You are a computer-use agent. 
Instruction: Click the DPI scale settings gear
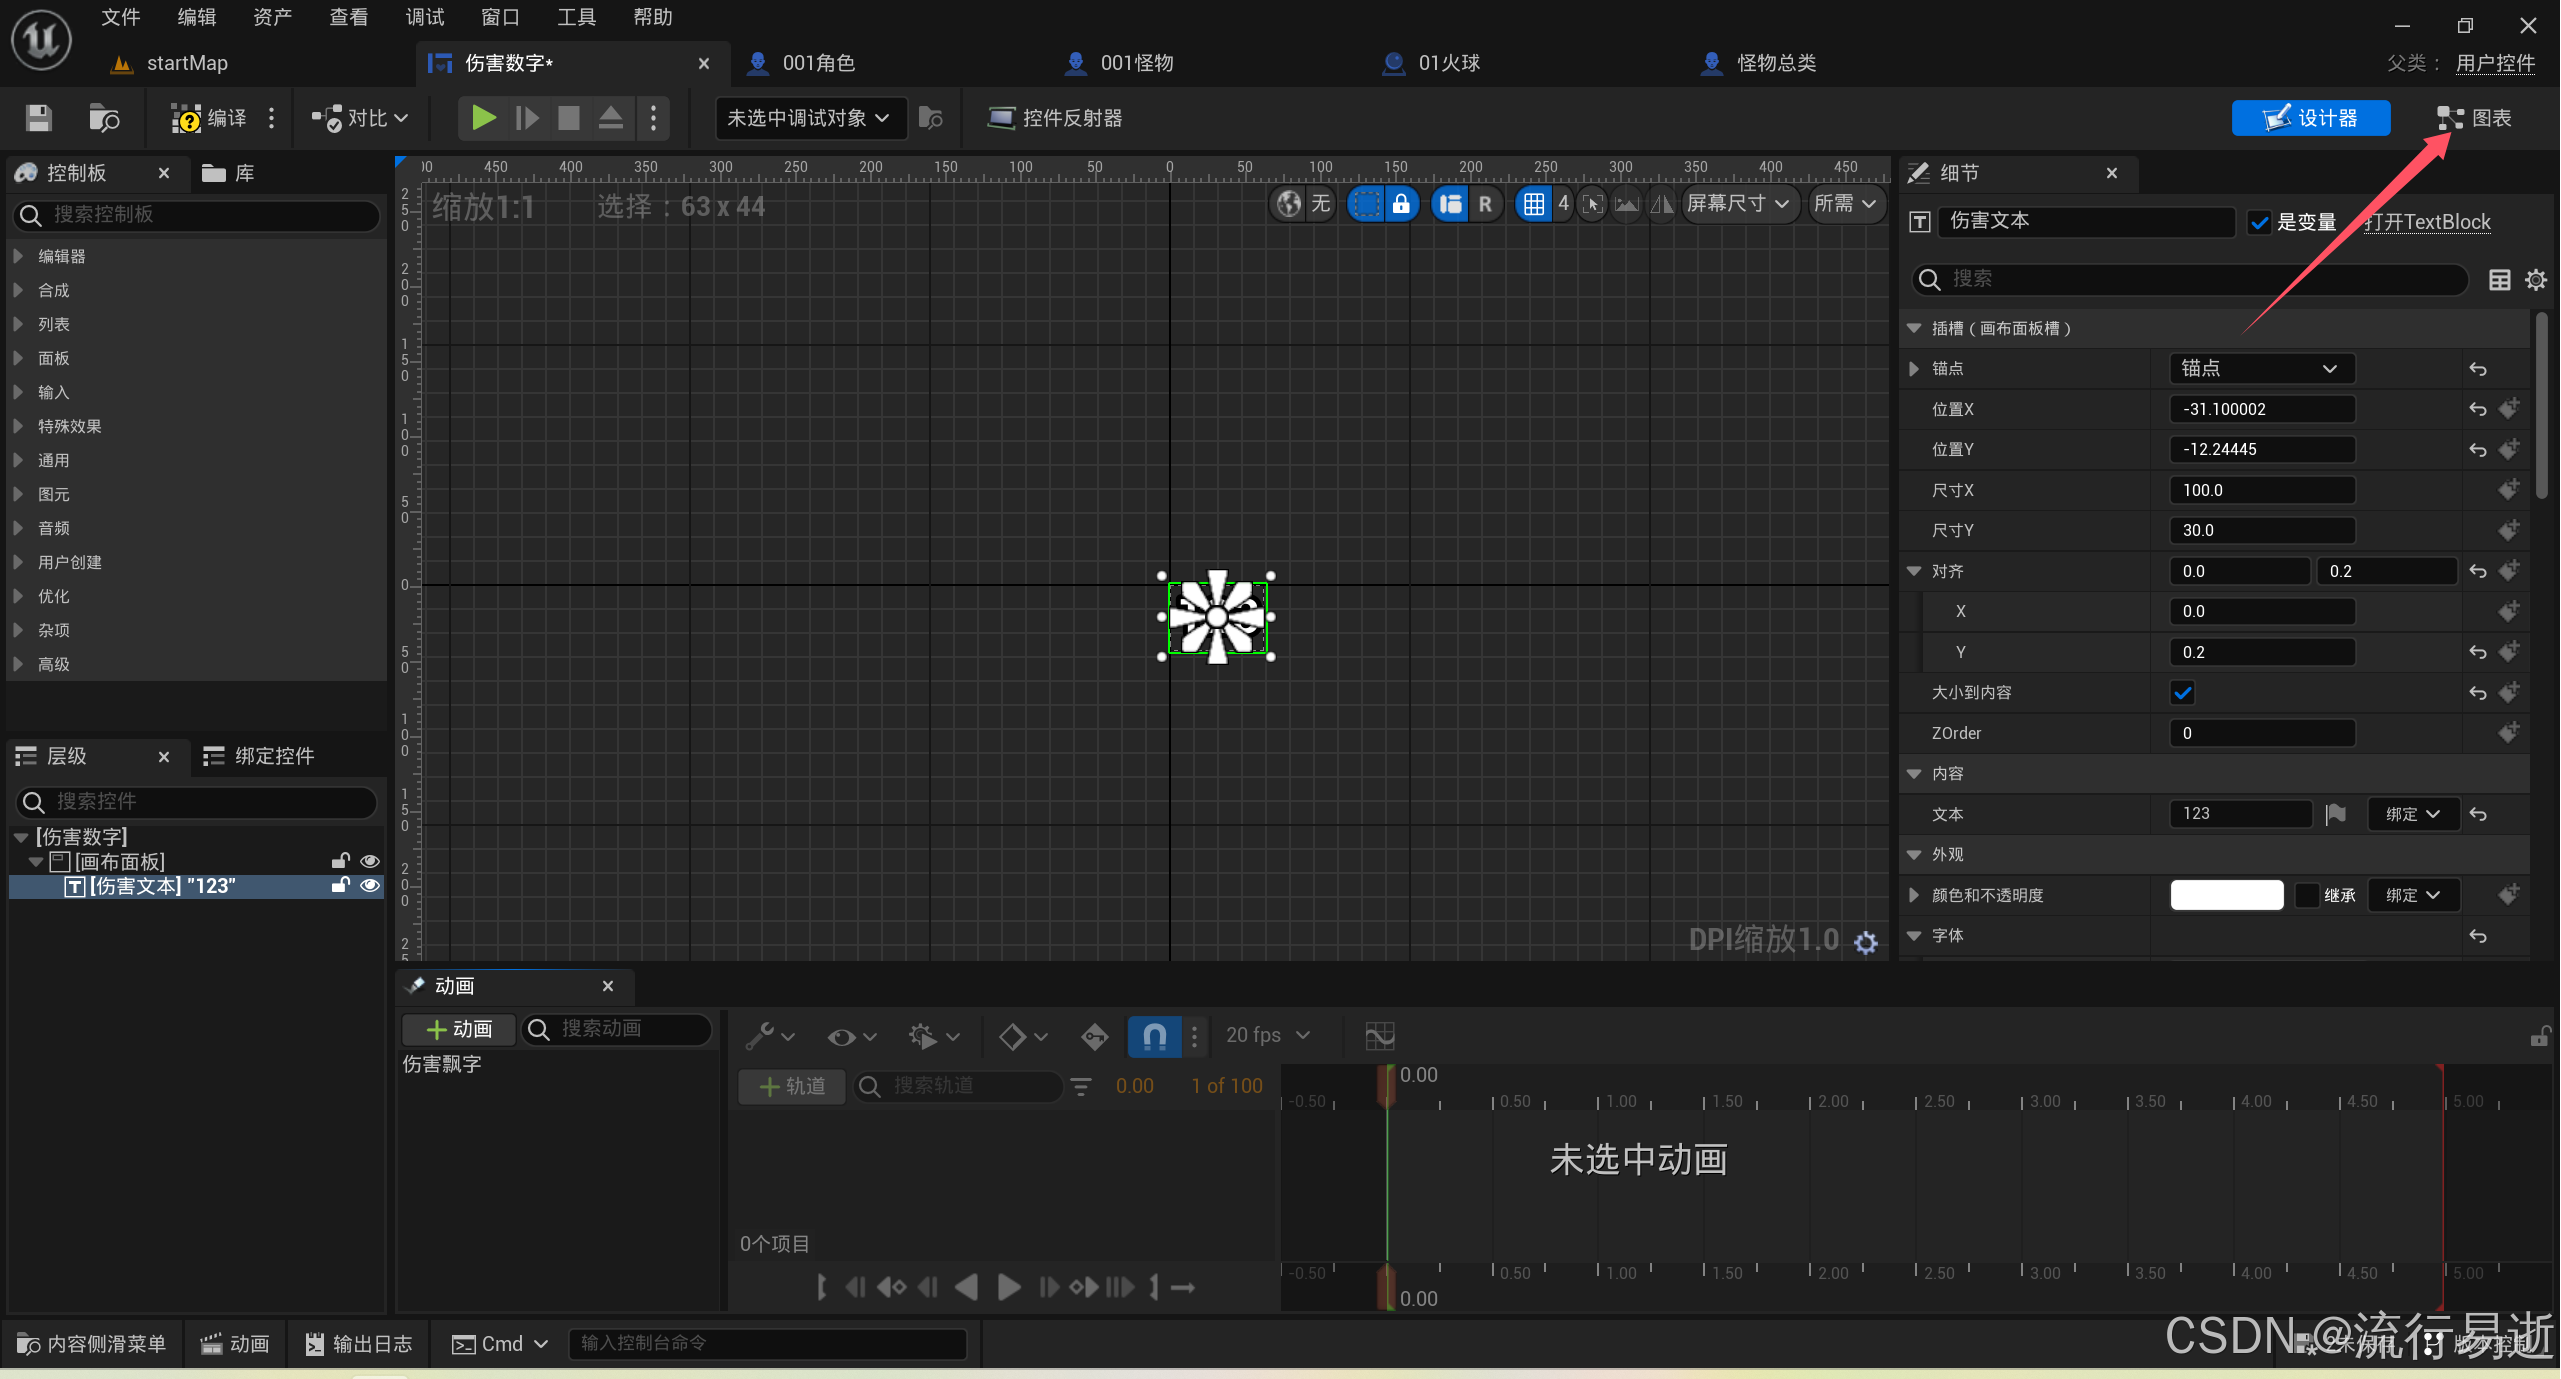pos(1866,942)
